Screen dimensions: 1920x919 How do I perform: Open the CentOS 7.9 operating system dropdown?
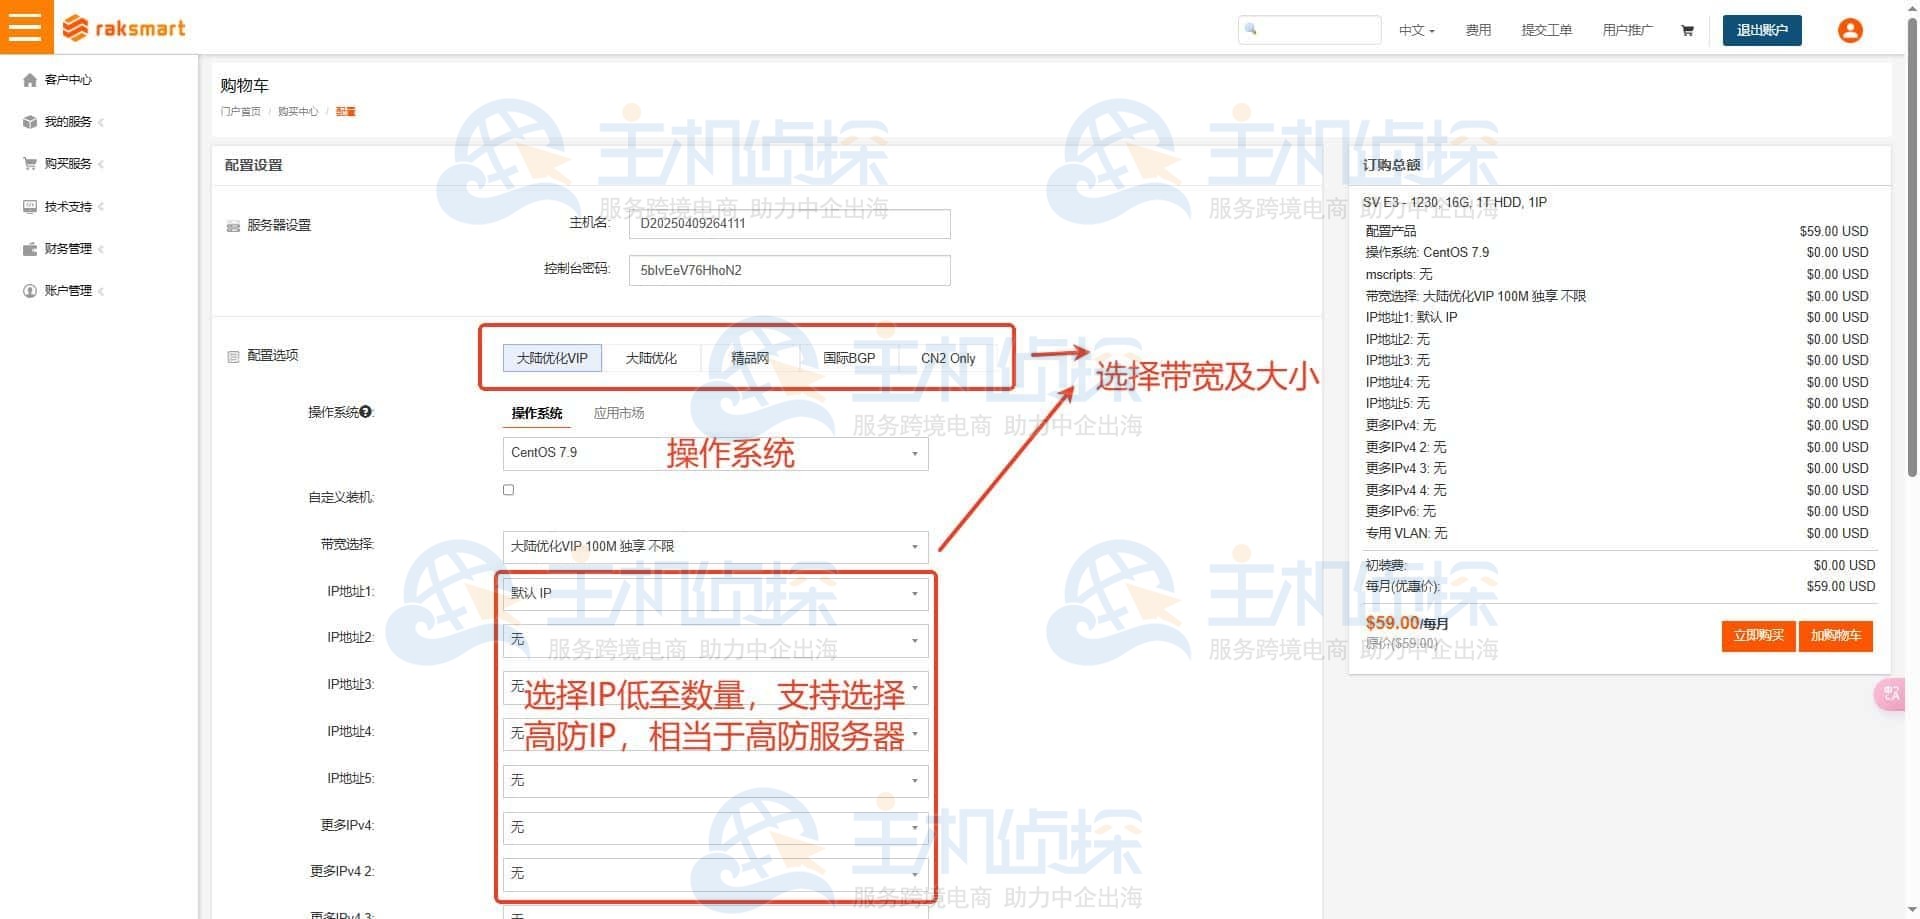[713, 453]
